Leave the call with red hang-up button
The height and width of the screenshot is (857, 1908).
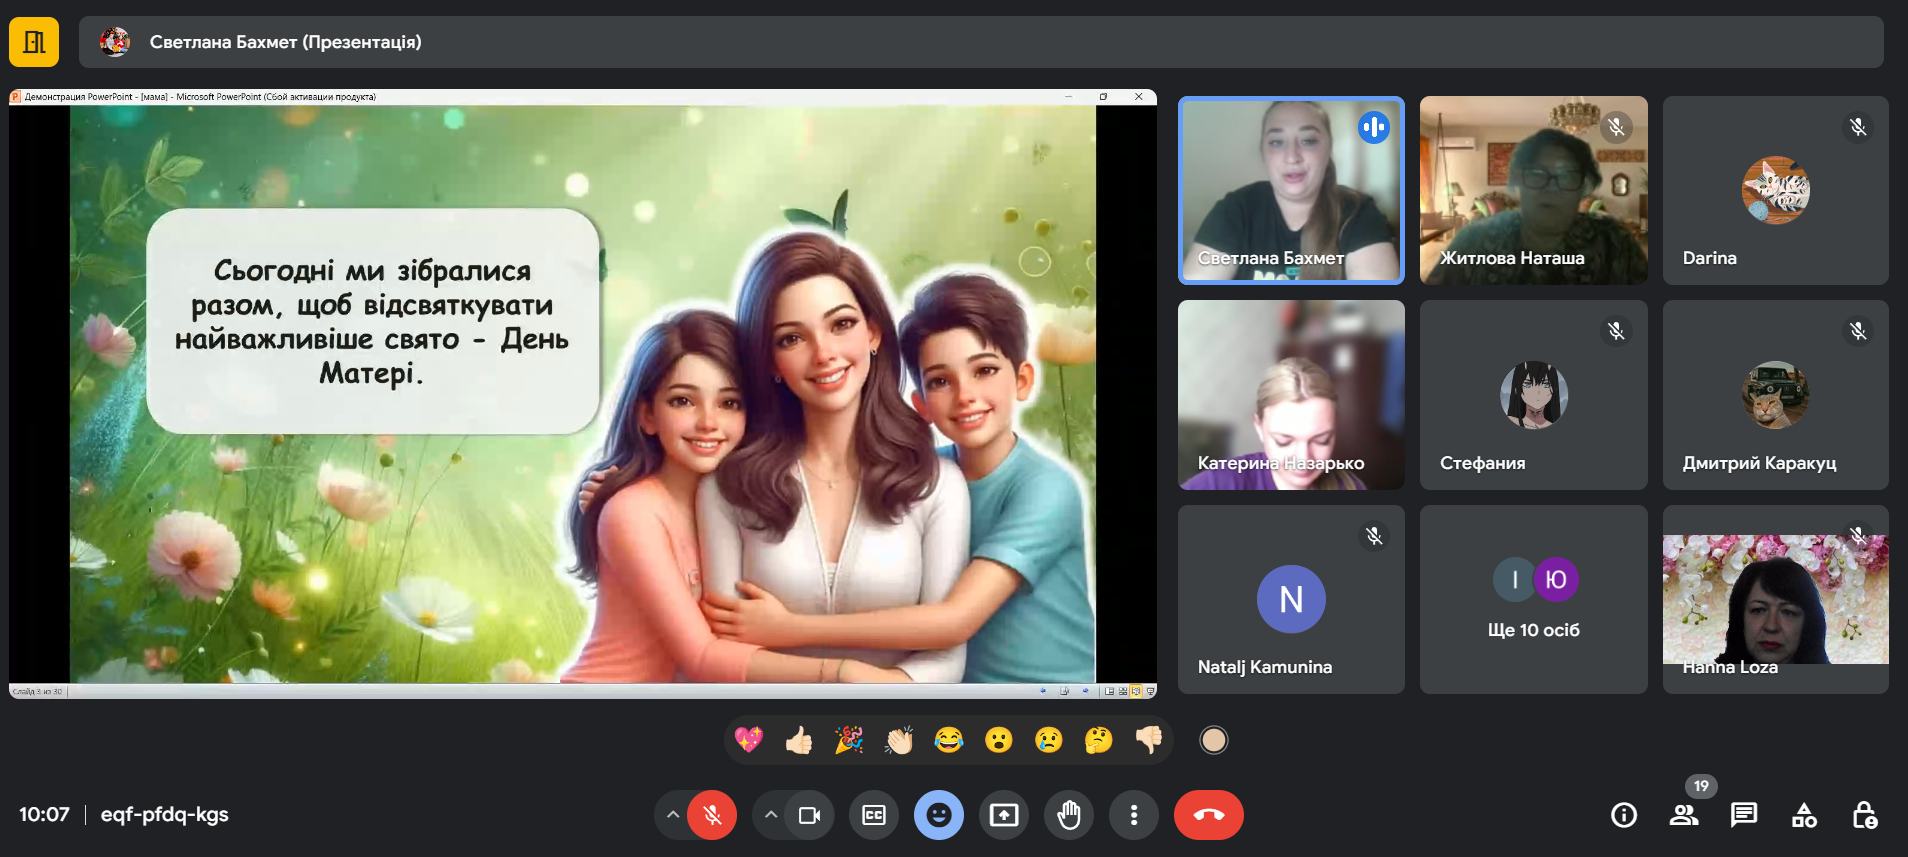(x=1208, y=815)
